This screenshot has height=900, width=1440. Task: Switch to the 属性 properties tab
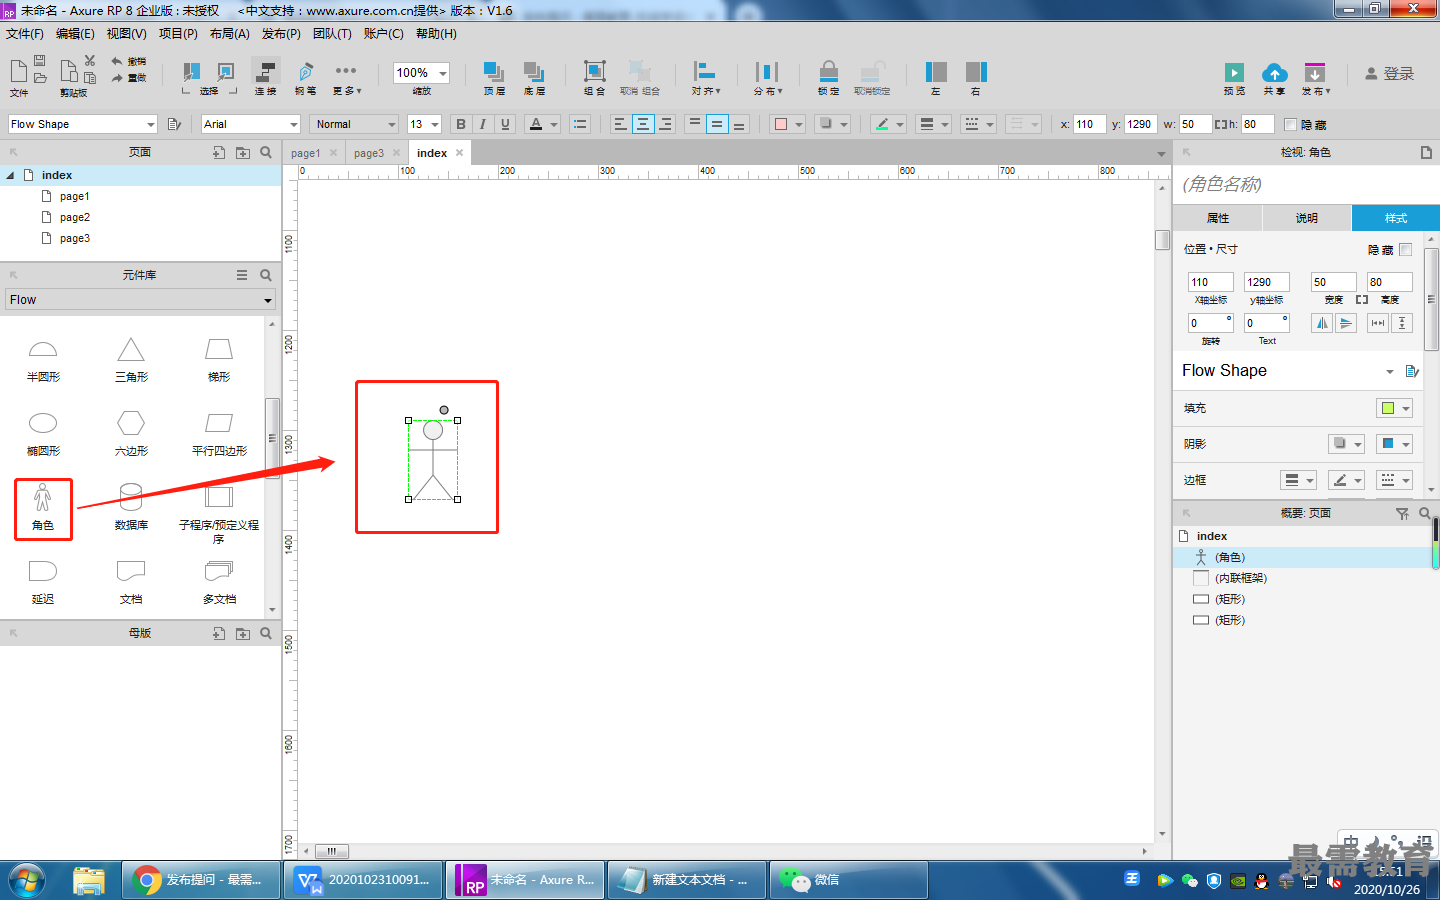1218,218
